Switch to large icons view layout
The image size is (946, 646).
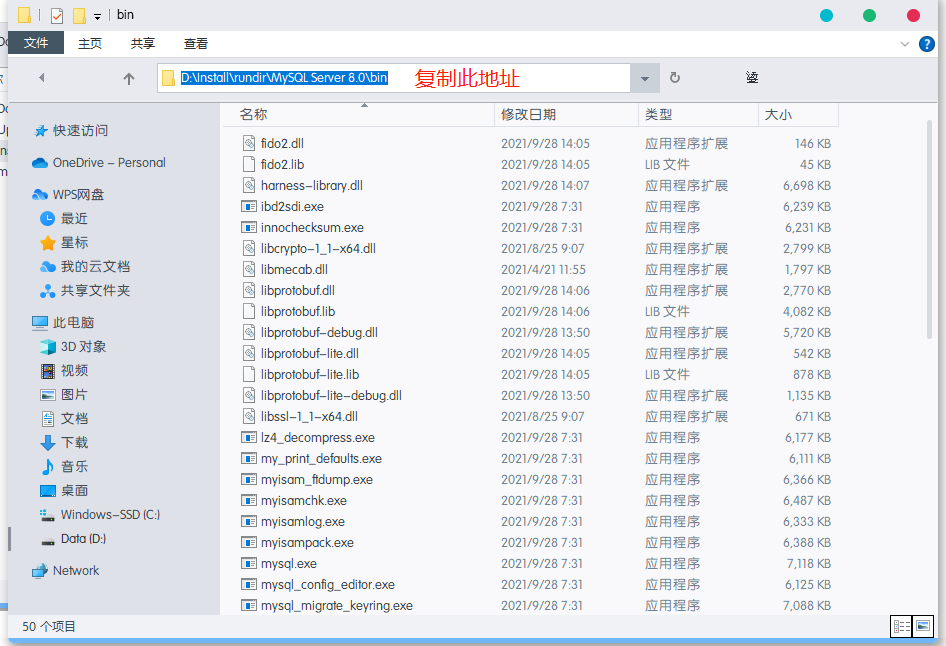click(923, 627)
